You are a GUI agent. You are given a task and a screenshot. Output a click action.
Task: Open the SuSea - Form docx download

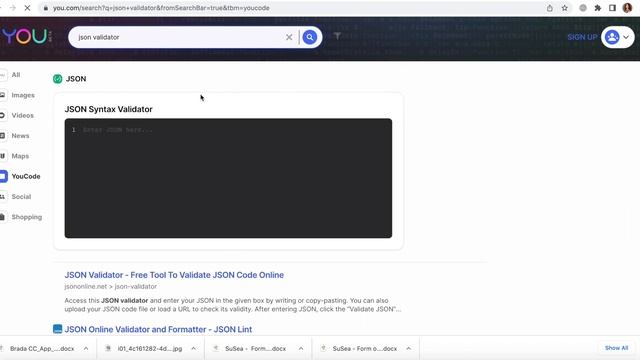[255, 349]
